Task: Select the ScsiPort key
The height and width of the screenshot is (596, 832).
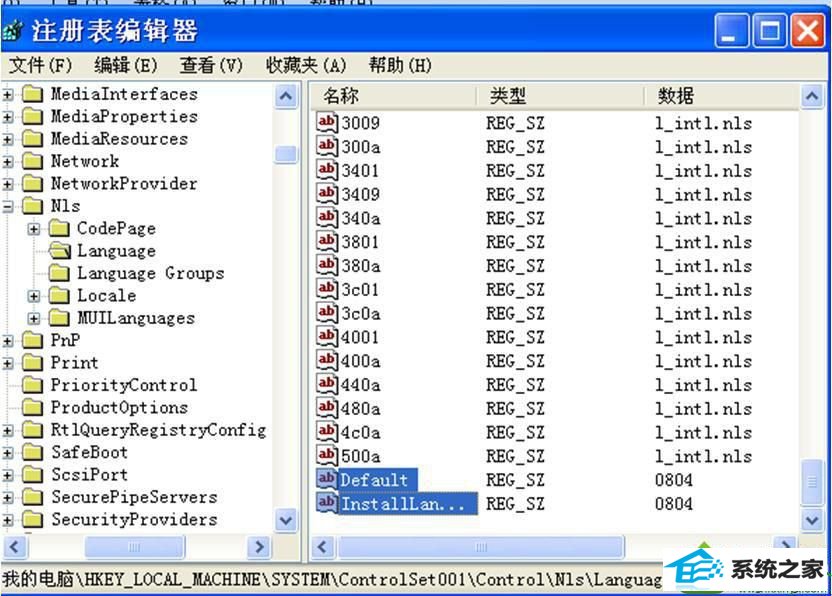Action: 89,474
